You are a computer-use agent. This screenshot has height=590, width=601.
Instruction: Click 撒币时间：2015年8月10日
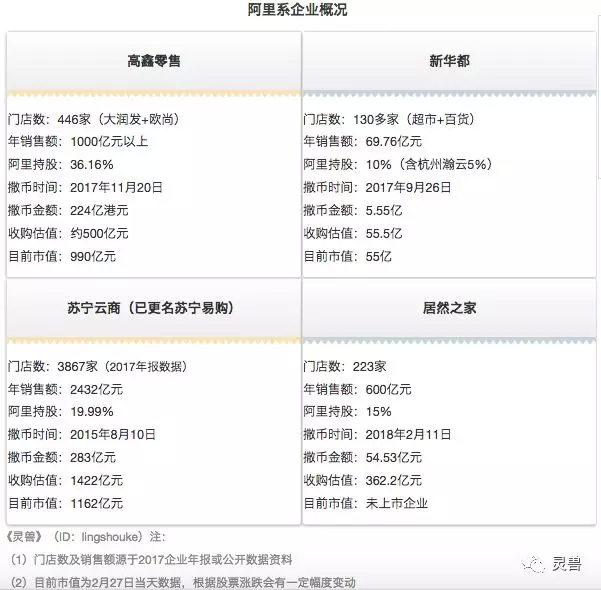[x=82, y=435]
